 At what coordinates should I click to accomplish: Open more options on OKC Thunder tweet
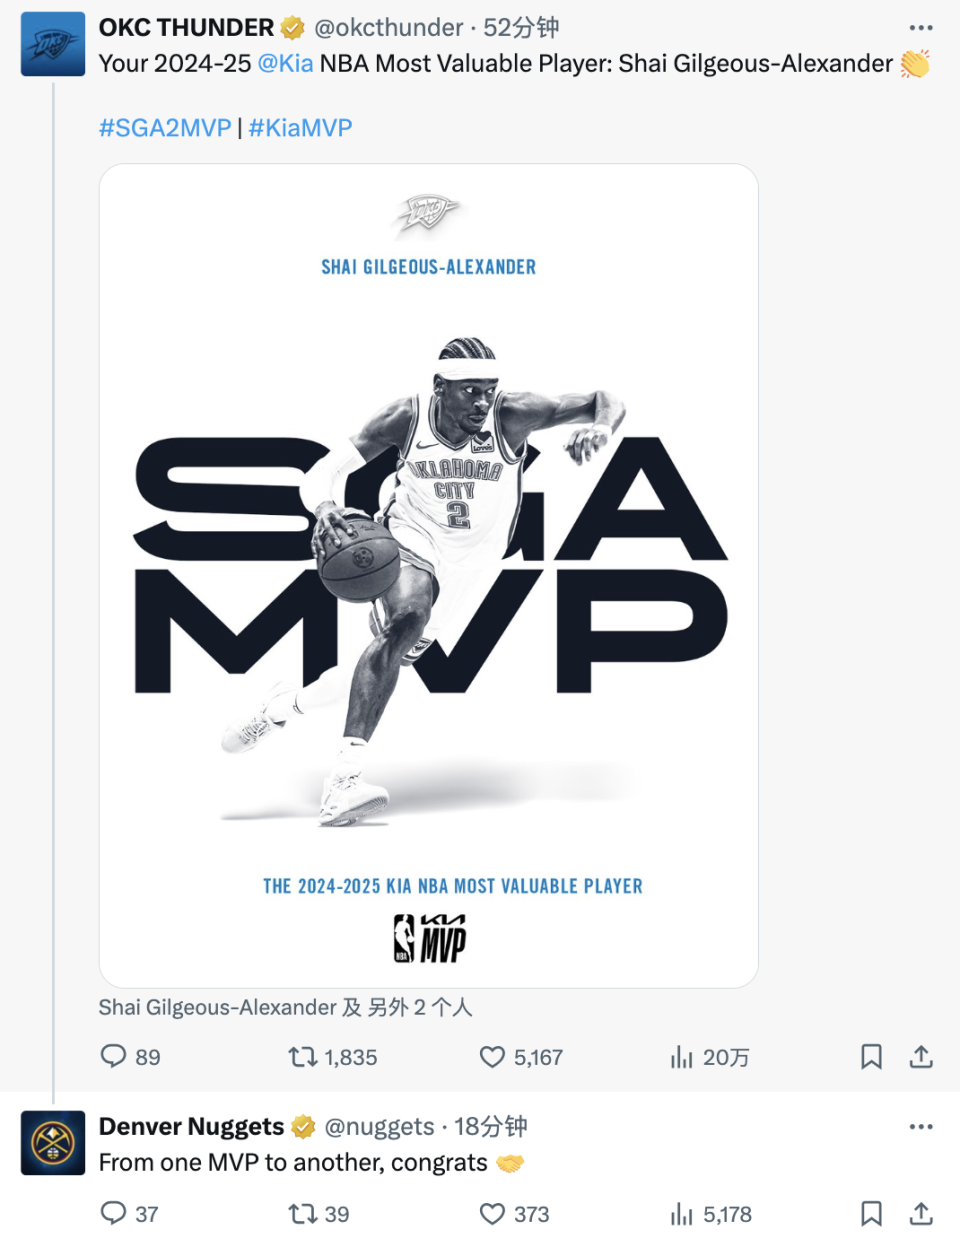point(921,28)
